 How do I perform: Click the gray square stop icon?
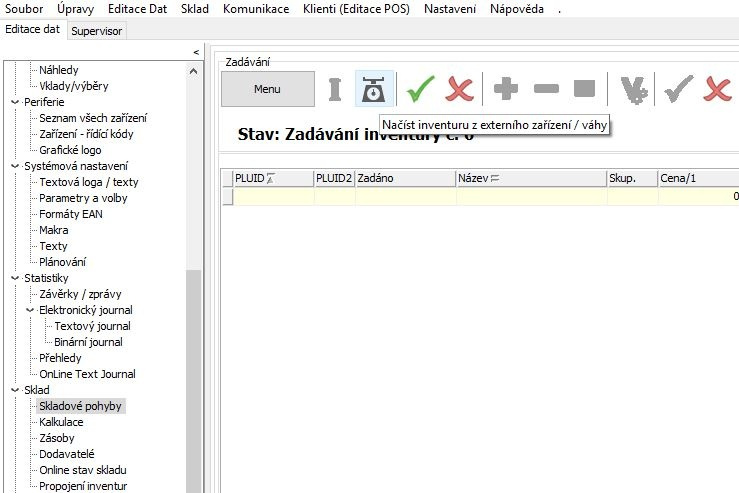(x=584, y=90)
